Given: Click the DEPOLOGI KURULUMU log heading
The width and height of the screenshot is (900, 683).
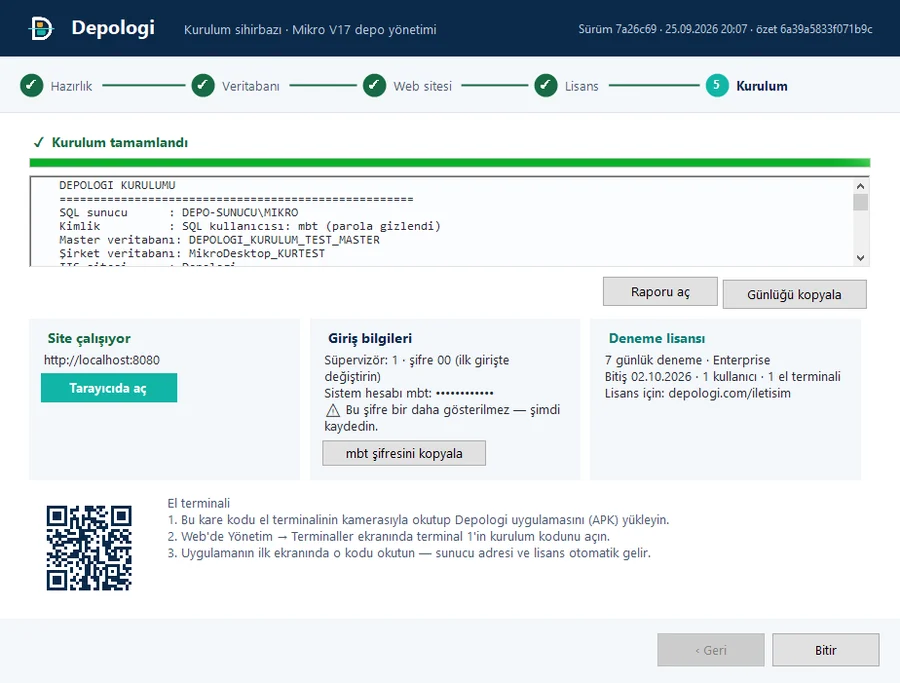Looking at the screenshot, I should coord(117,185).
